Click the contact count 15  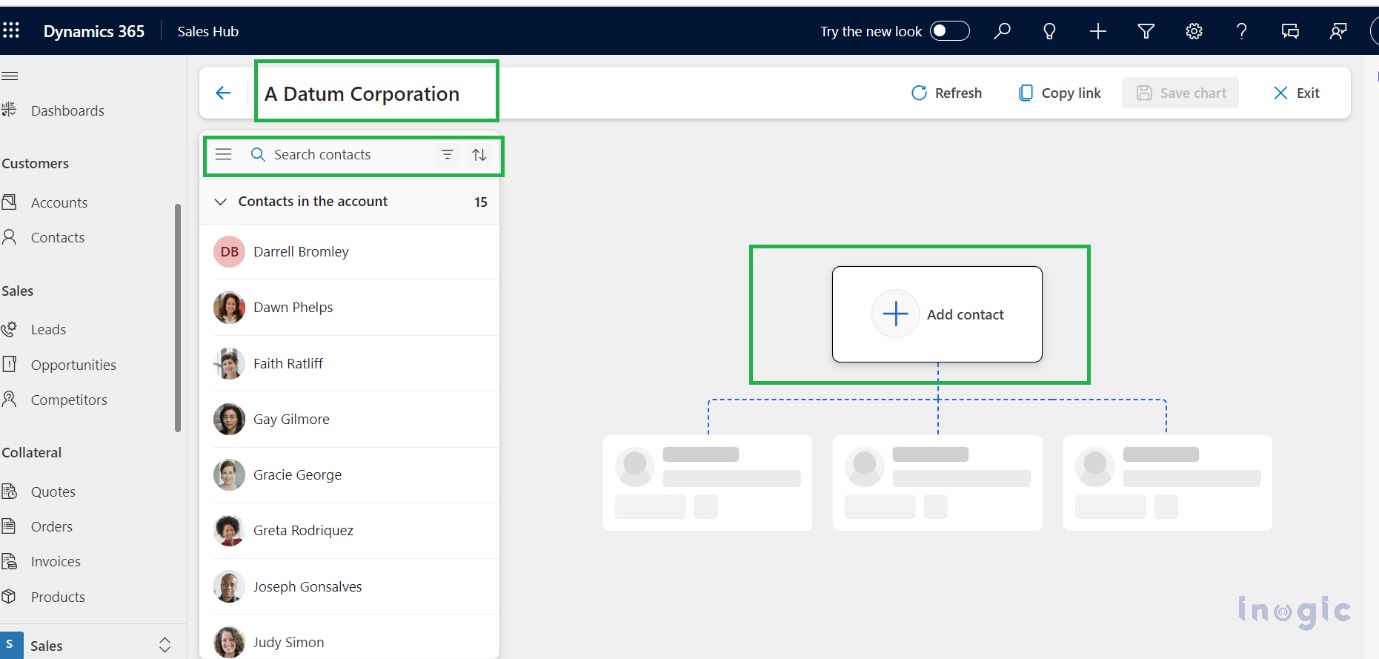click(x=481, y=202)
